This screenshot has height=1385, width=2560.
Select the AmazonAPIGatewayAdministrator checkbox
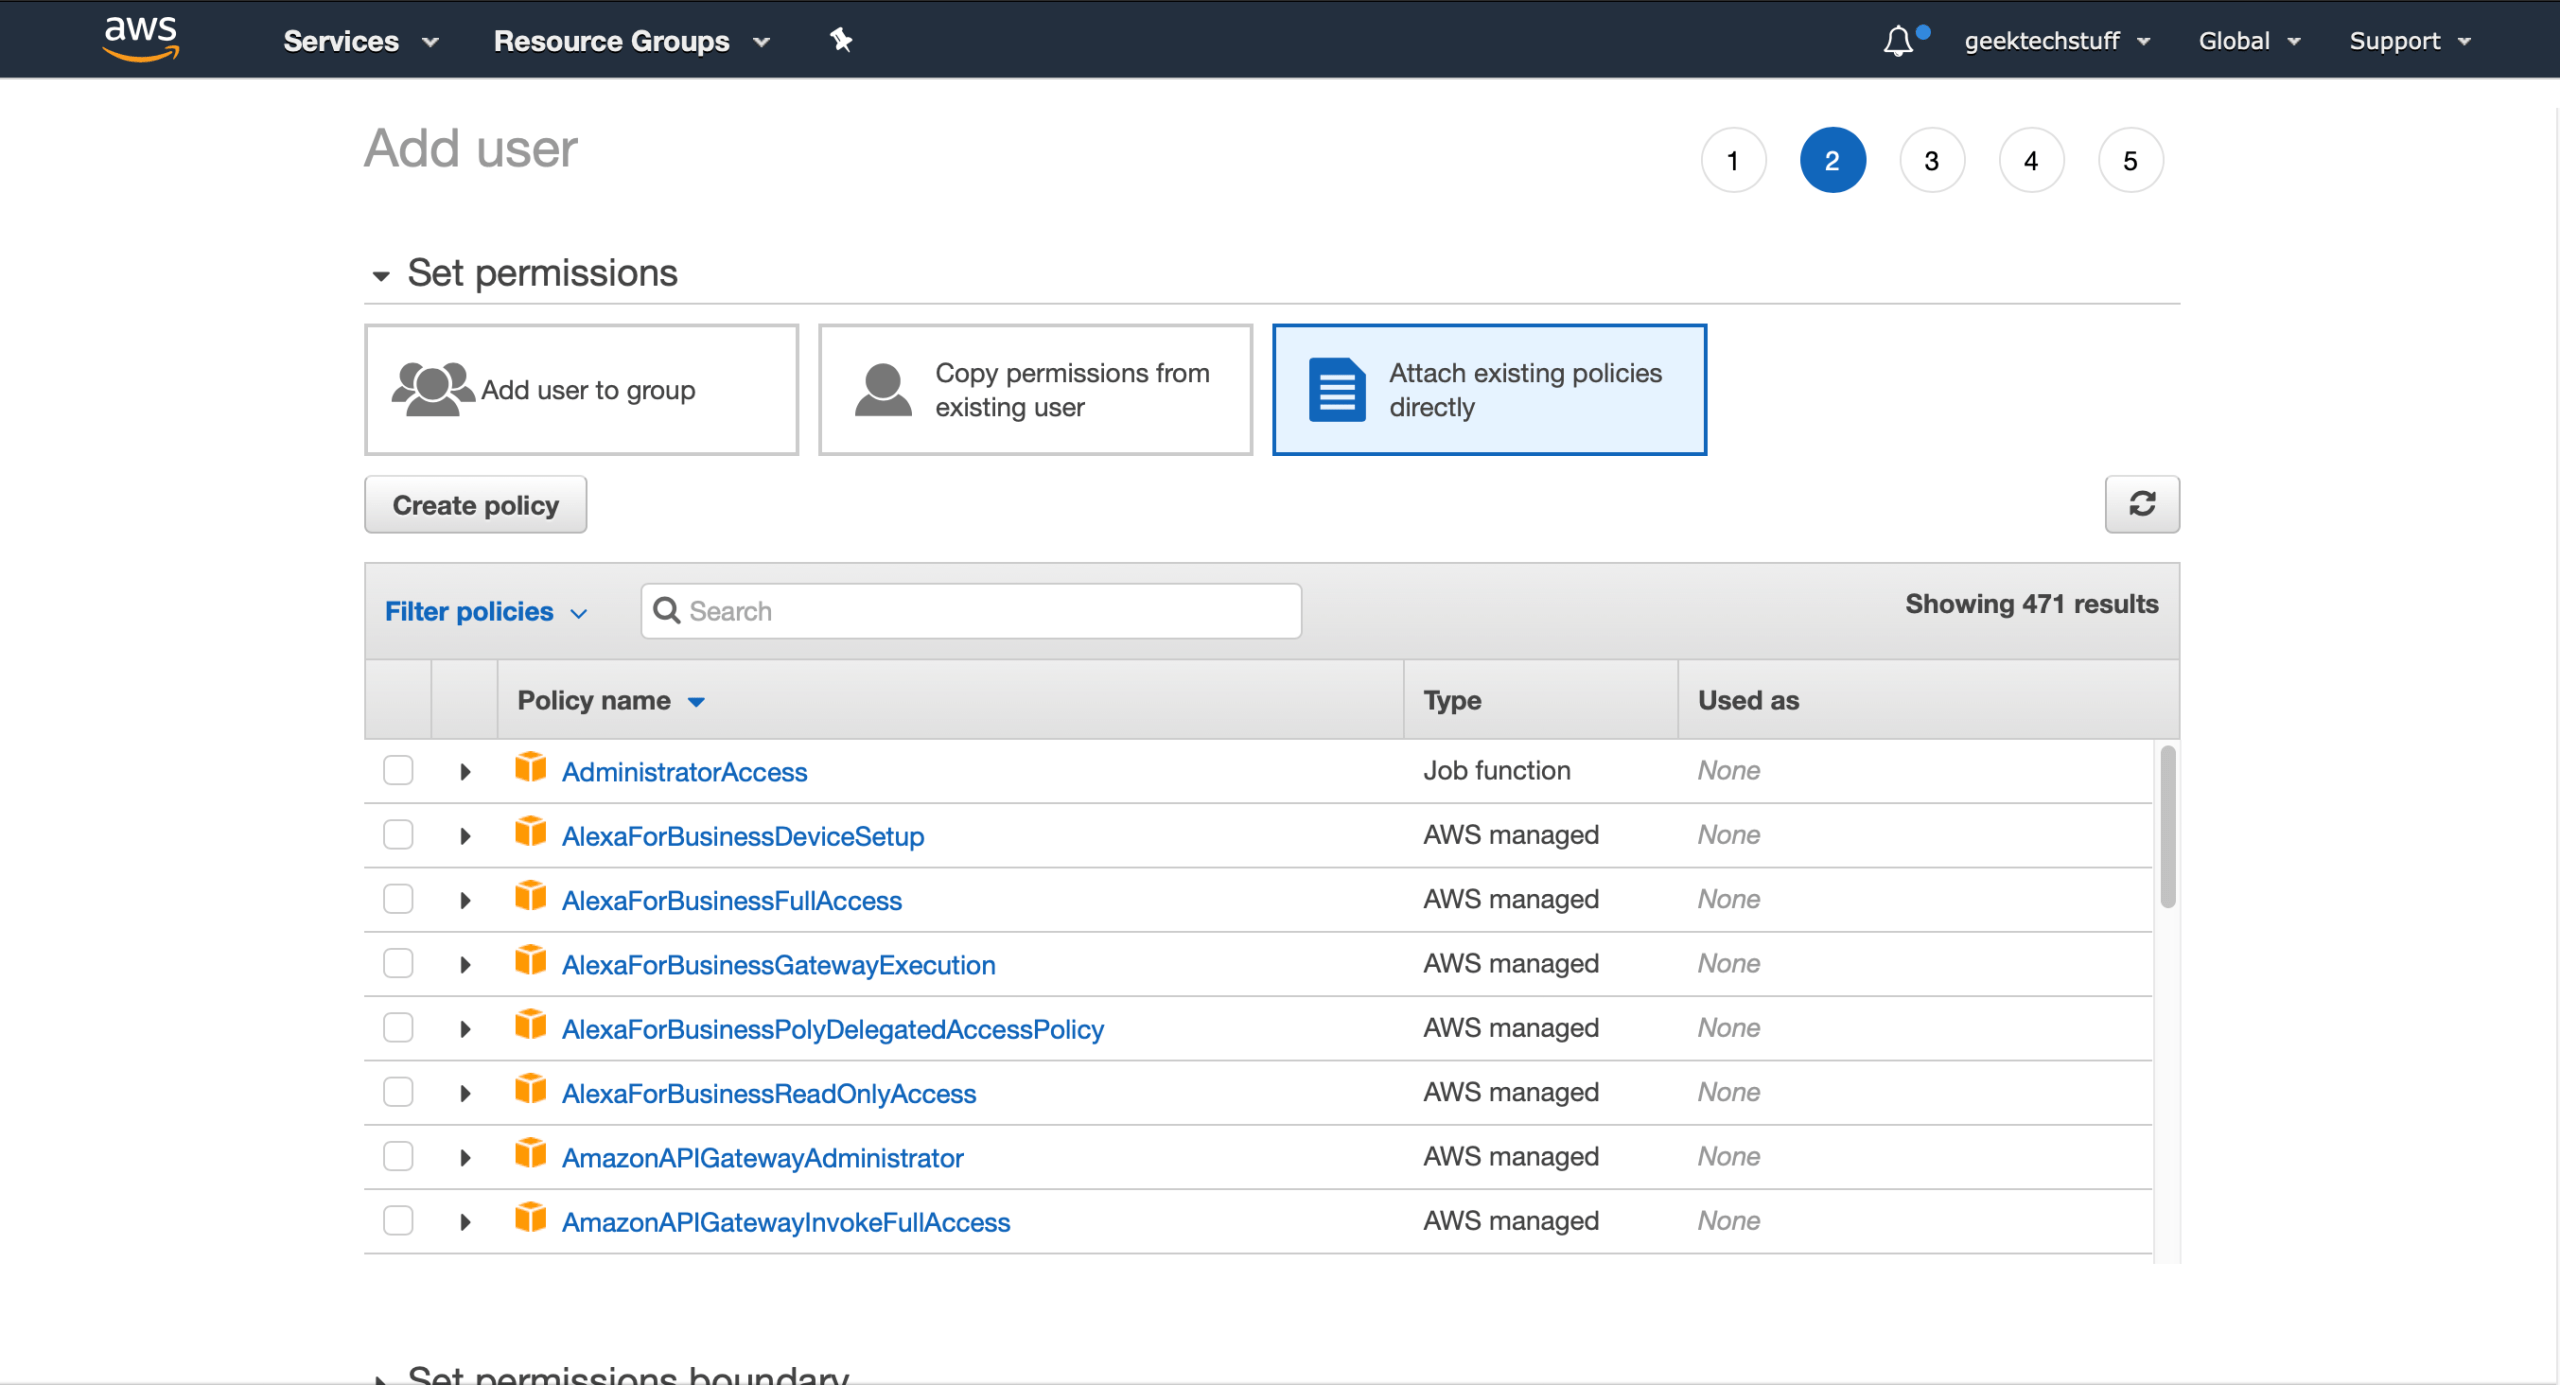pos(397,1156)
